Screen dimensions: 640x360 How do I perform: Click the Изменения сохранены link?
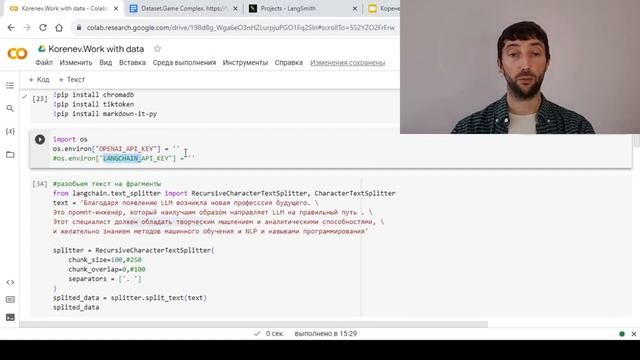tap(347, 62)
